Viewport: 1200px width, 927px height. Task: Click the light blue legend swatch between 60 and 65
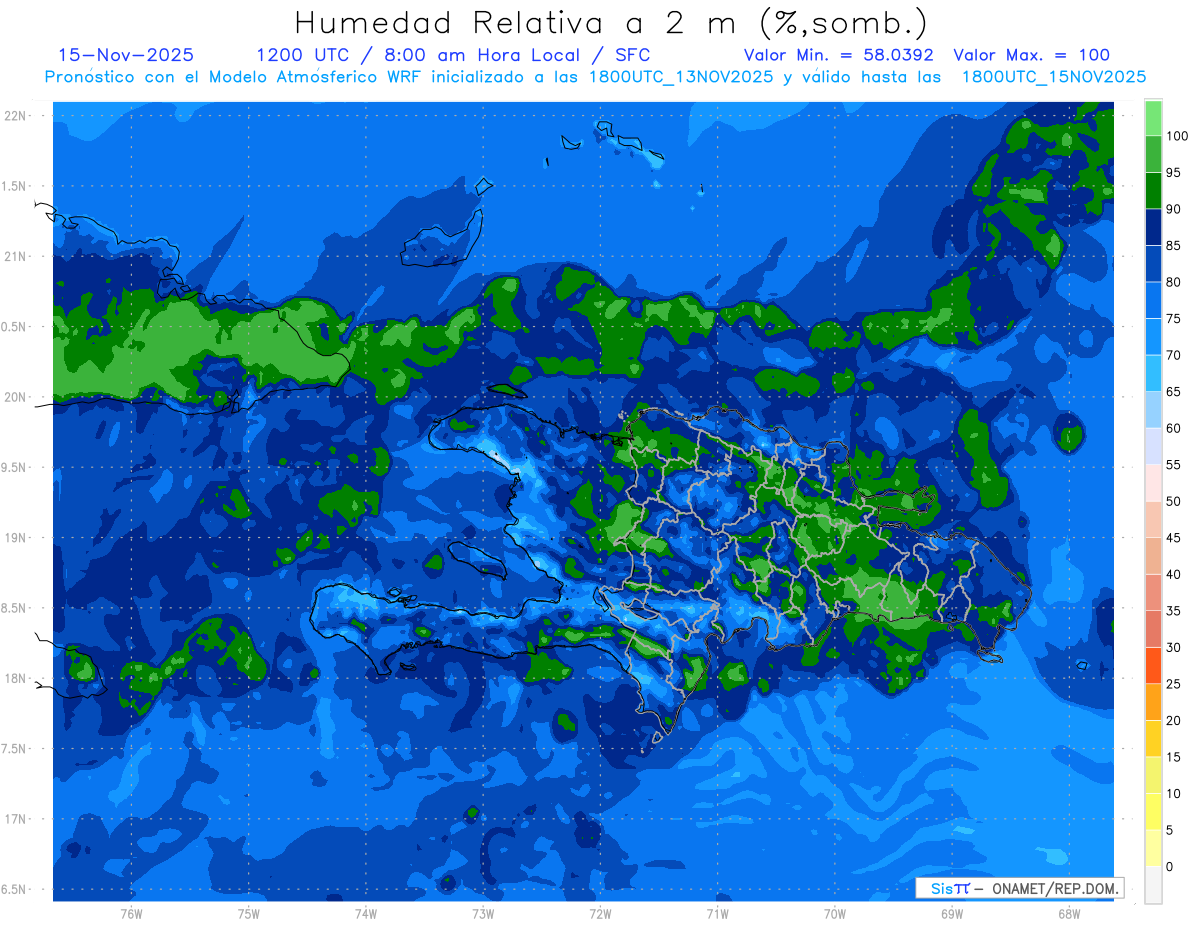click(x=1153, y=410)
